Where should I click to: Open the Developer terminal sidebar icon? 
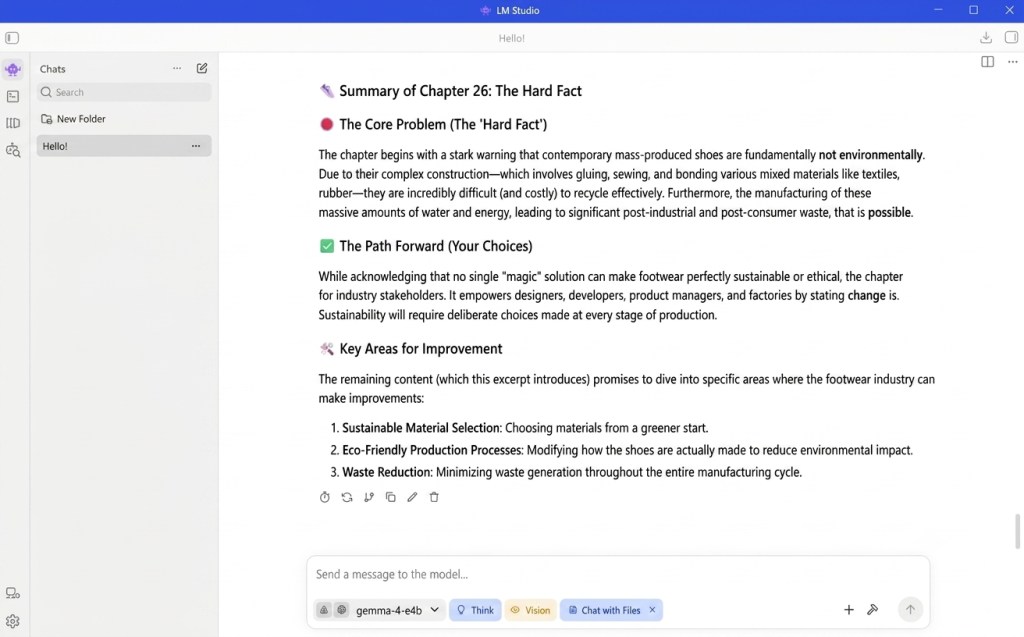[x=13, y=96]
